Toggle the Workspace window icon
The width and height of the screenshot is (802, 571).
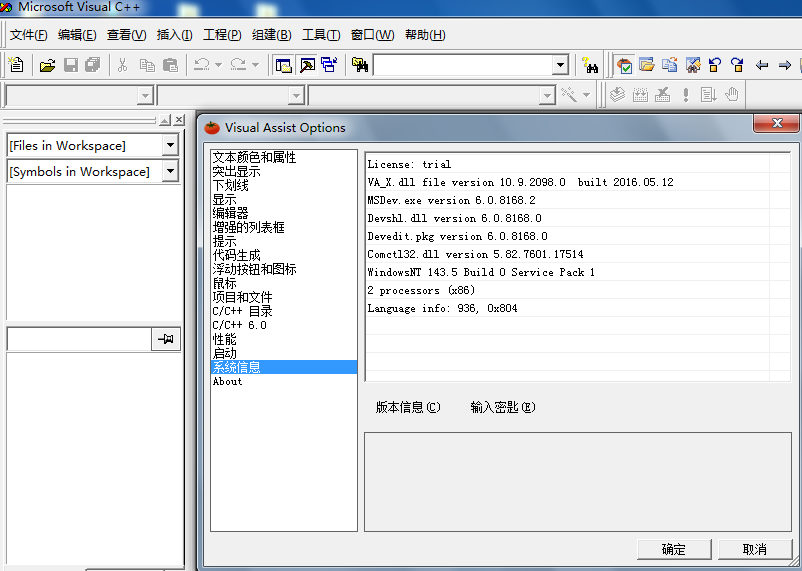tap(283, 65)
